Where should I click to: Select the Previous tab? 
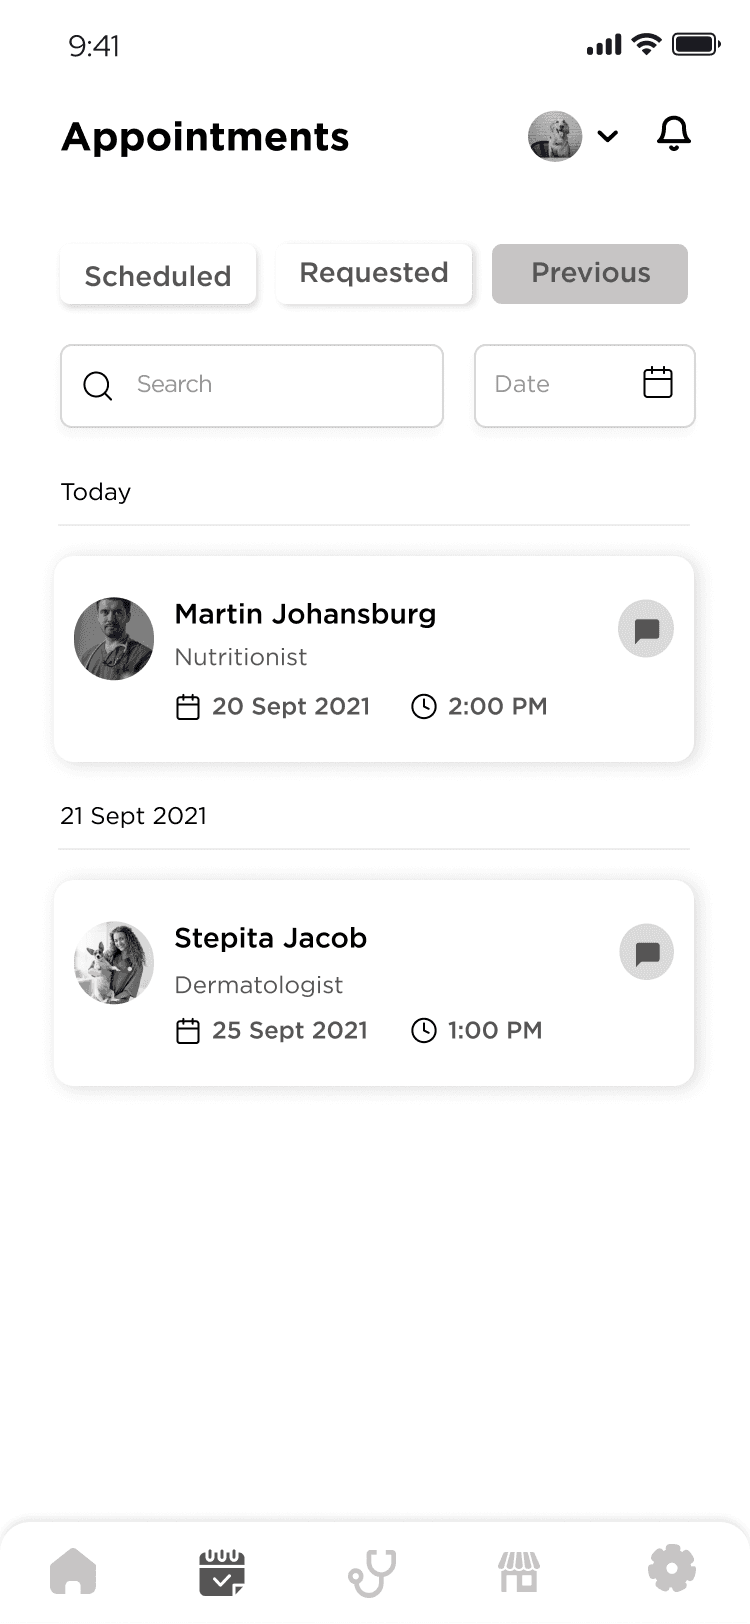tap(590, 273)
